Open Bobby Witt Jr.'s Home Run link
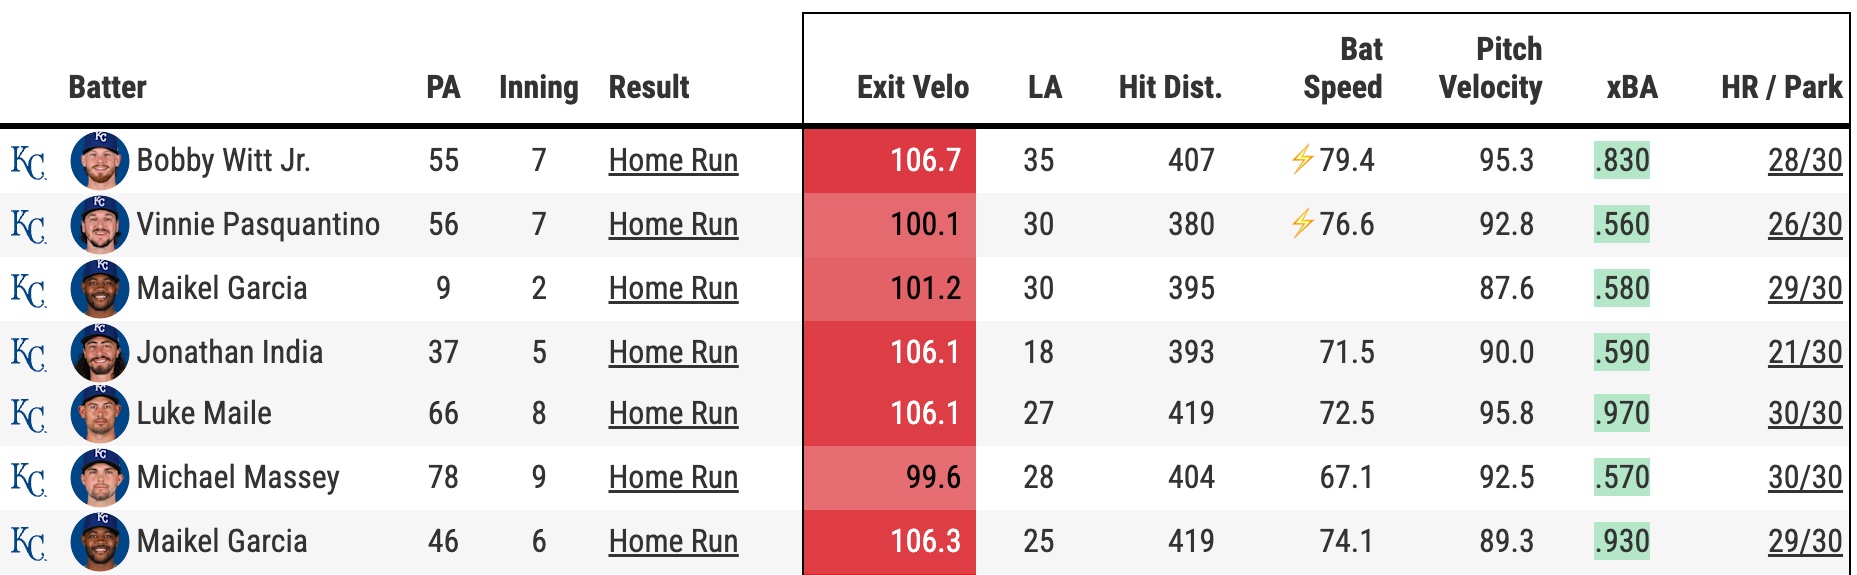Image resolution: width=1857 pixels, height=575 pixels. [x=673, y=160]
